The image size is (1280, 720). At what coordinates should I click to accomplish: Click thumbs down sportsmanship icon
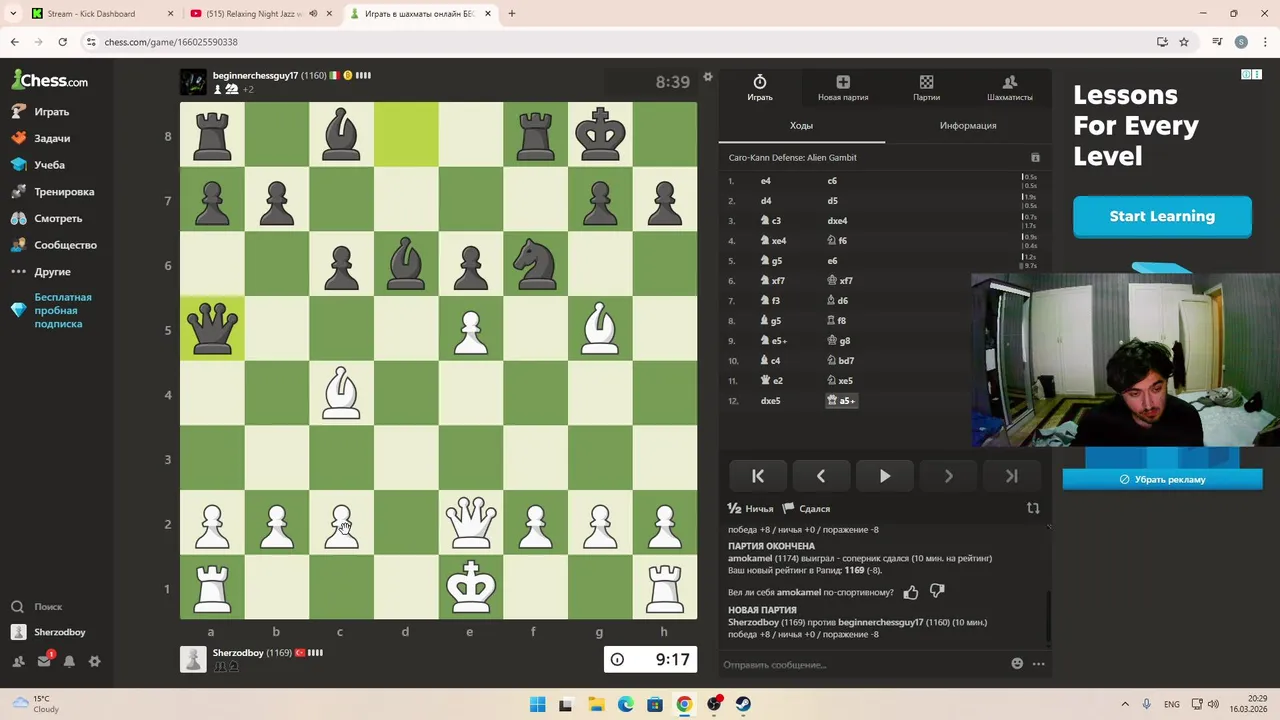tap(937, 592)
